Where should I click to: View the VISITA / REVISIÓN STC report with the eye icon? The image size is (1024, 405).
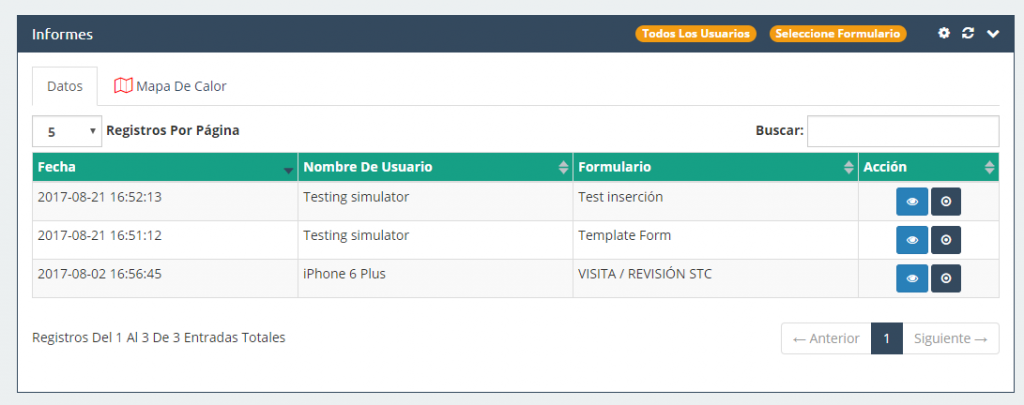click(x=912, y=279)
